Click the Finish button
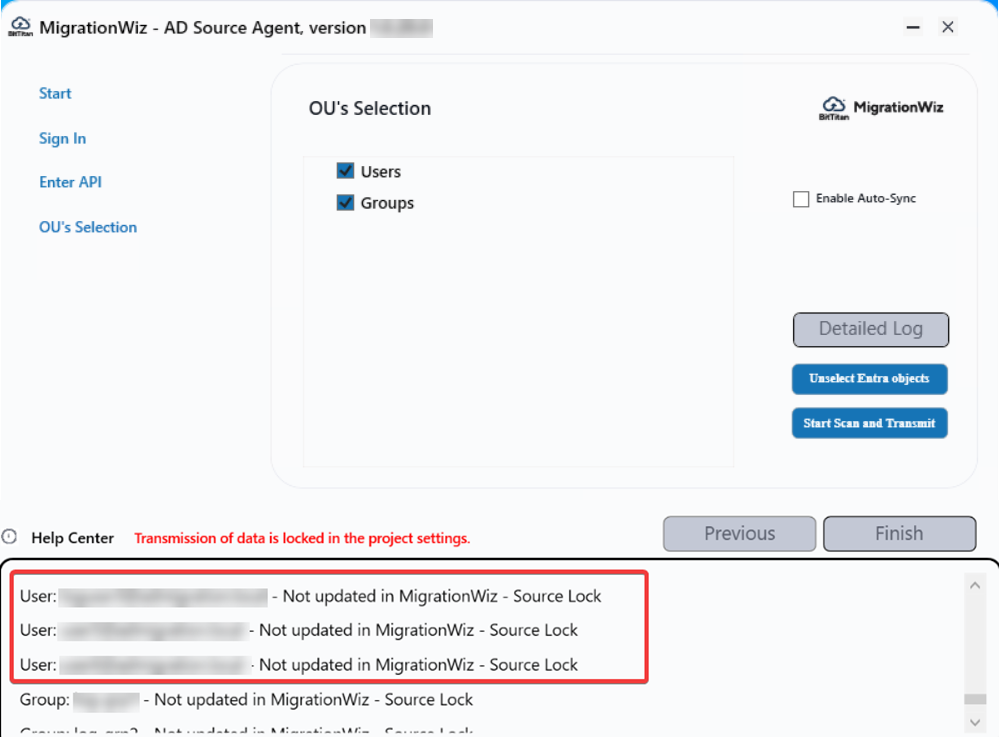Image resolution: width=999 pixels, height=738 pixels. [x=898, y=534]
